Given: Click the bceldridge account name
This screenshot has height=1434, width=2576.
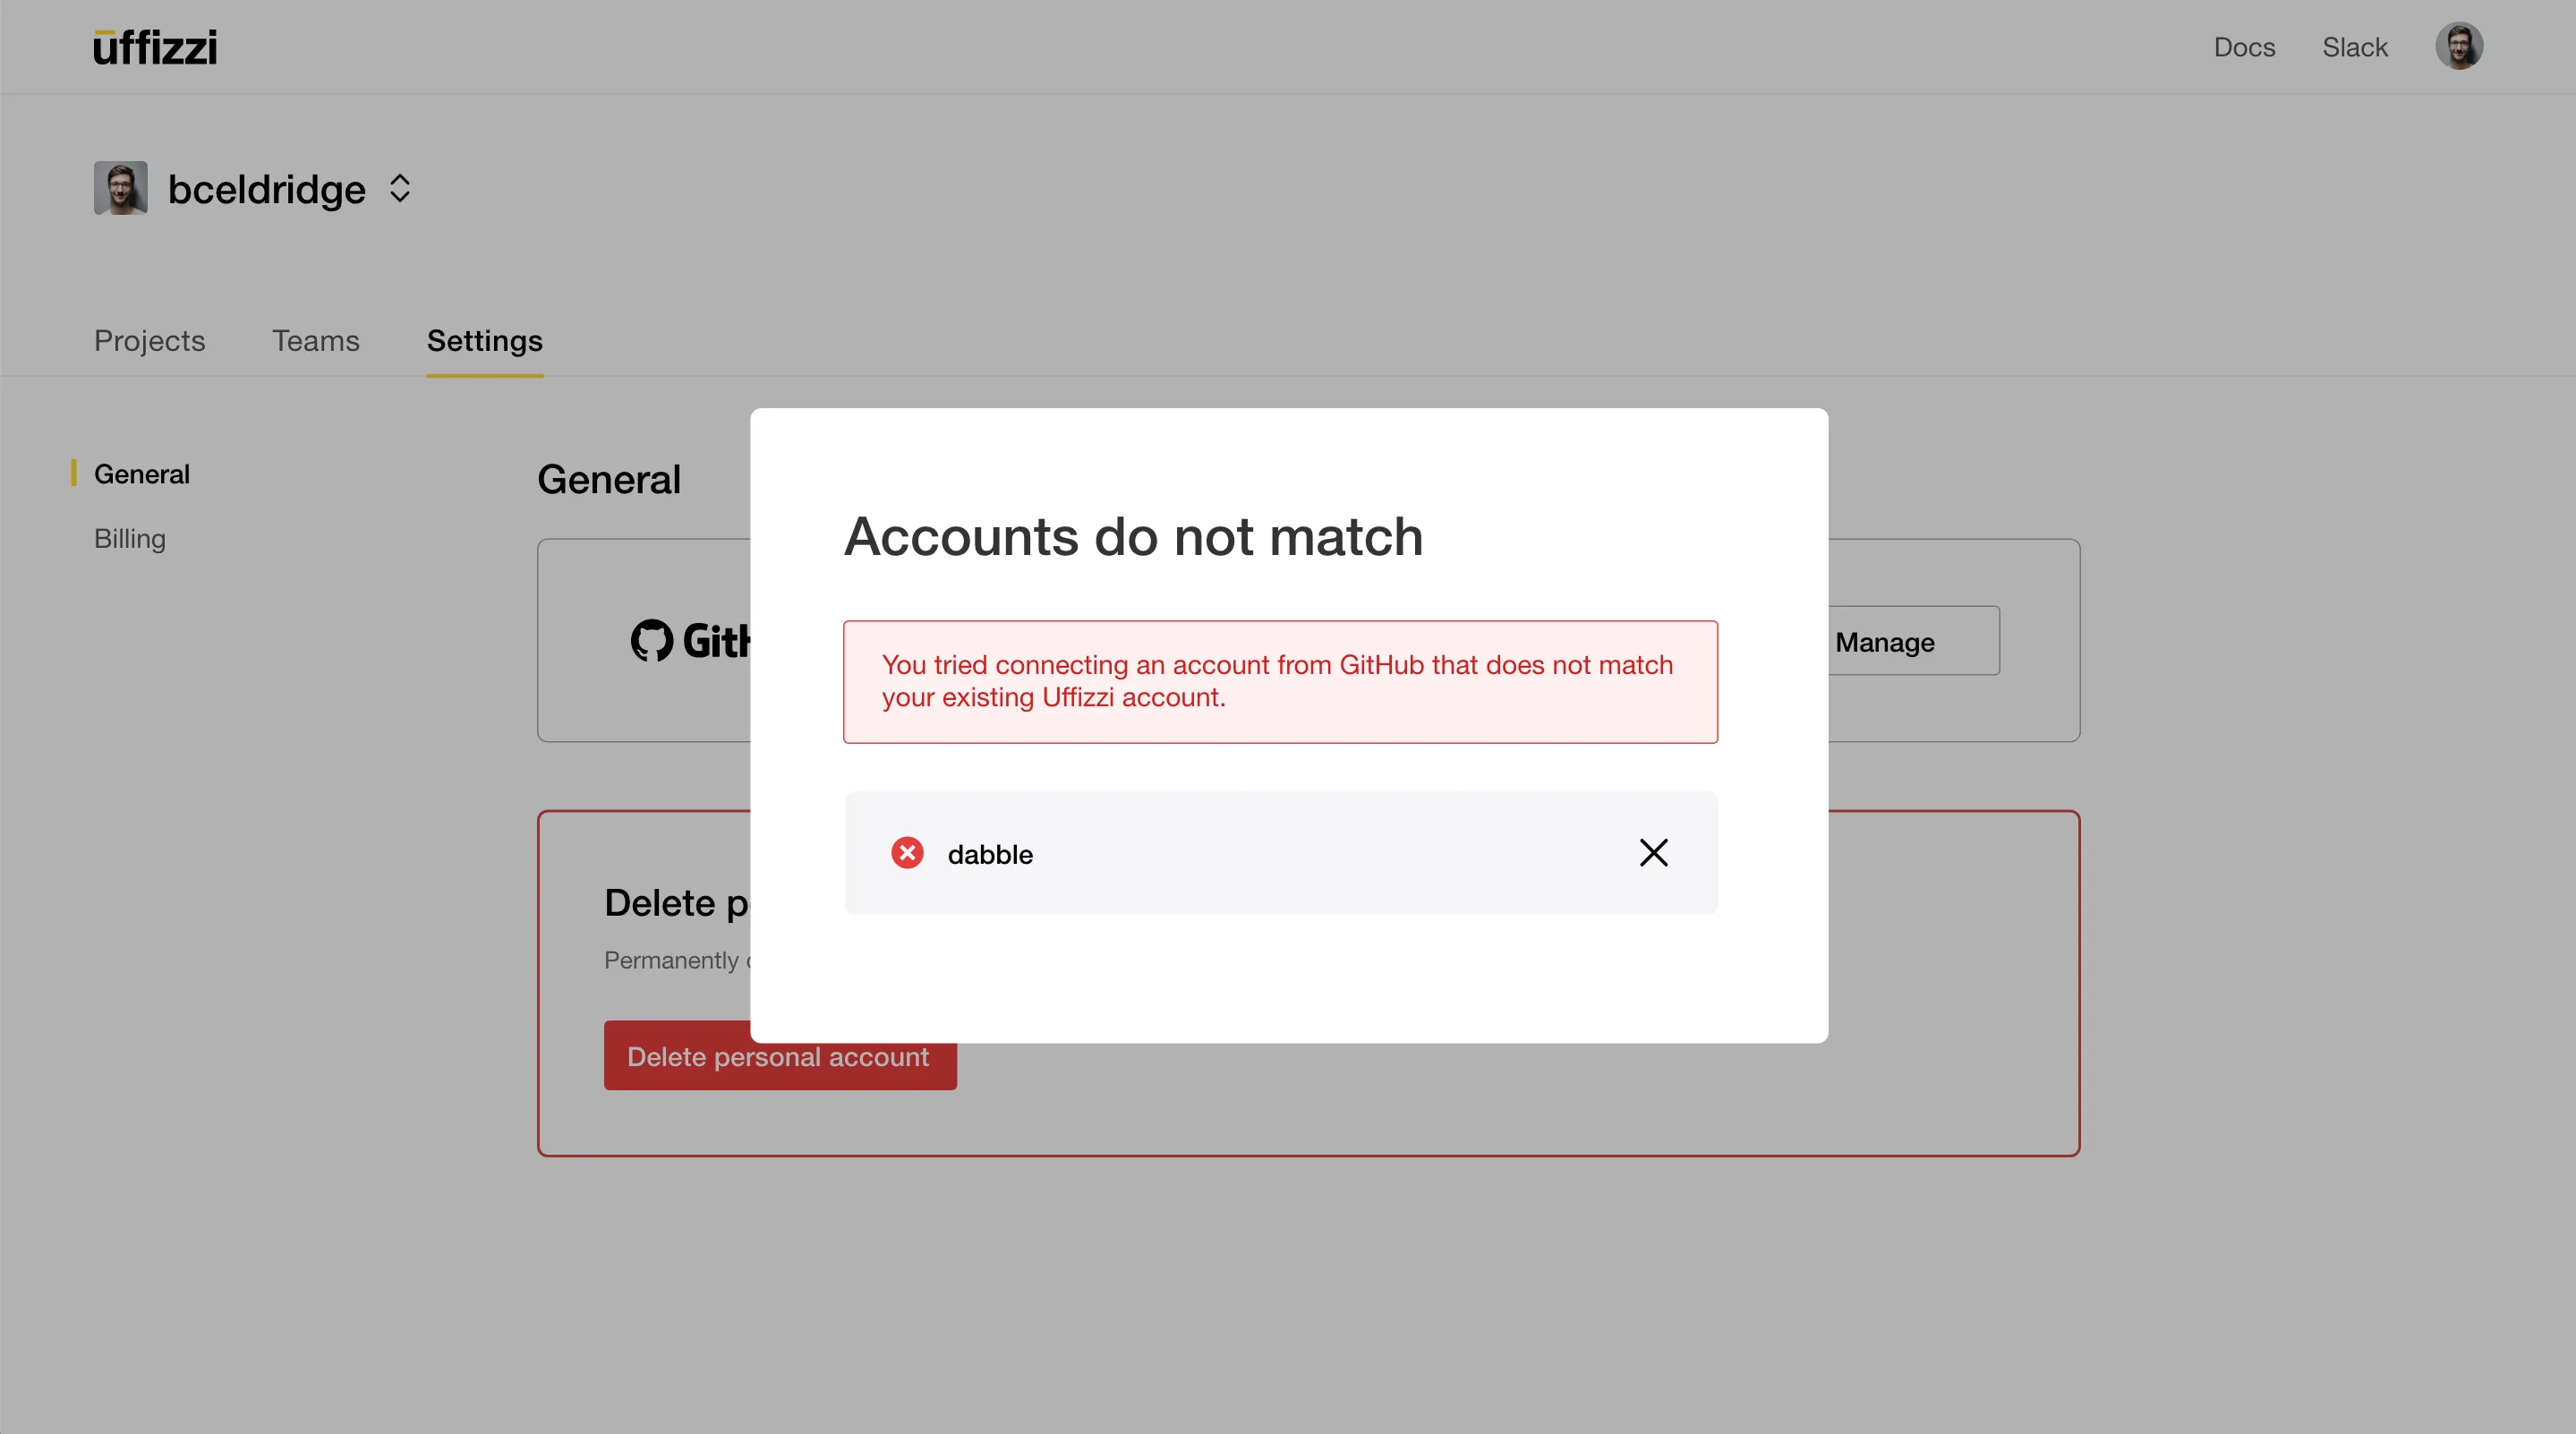Looking at the screenshot, I should (266, 189).
